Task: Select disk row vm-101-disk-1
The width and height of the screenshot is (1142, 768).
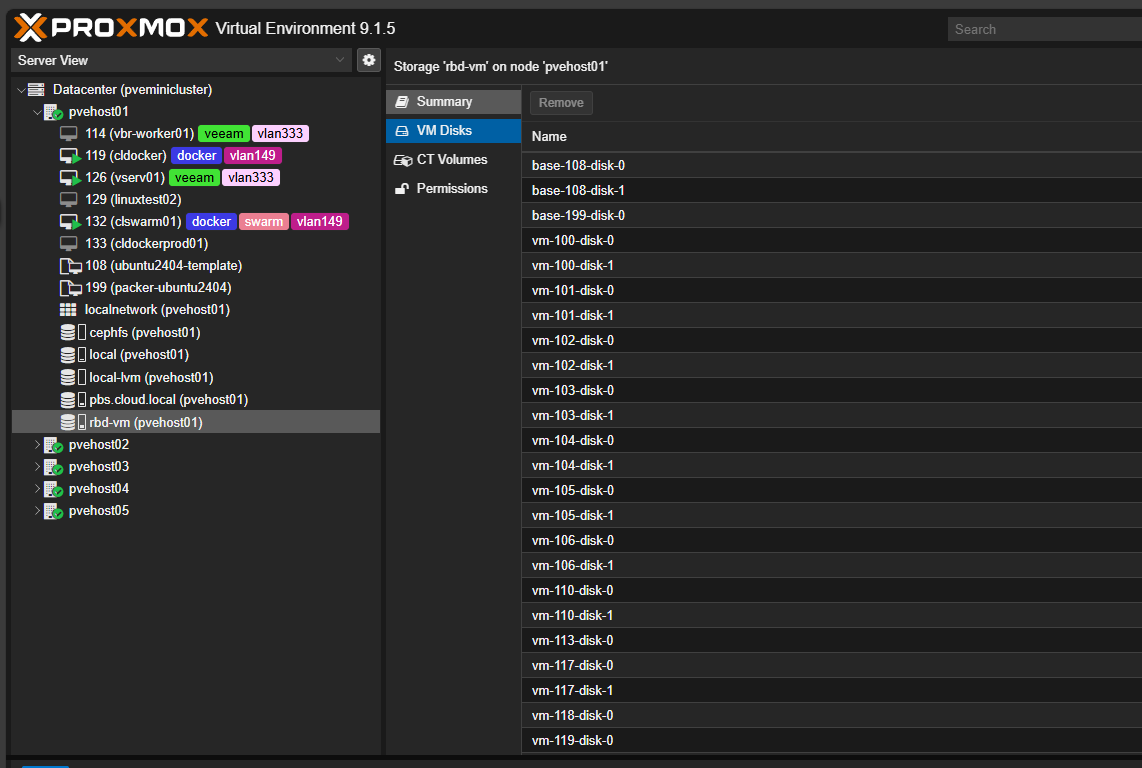Action: (831, 316)
